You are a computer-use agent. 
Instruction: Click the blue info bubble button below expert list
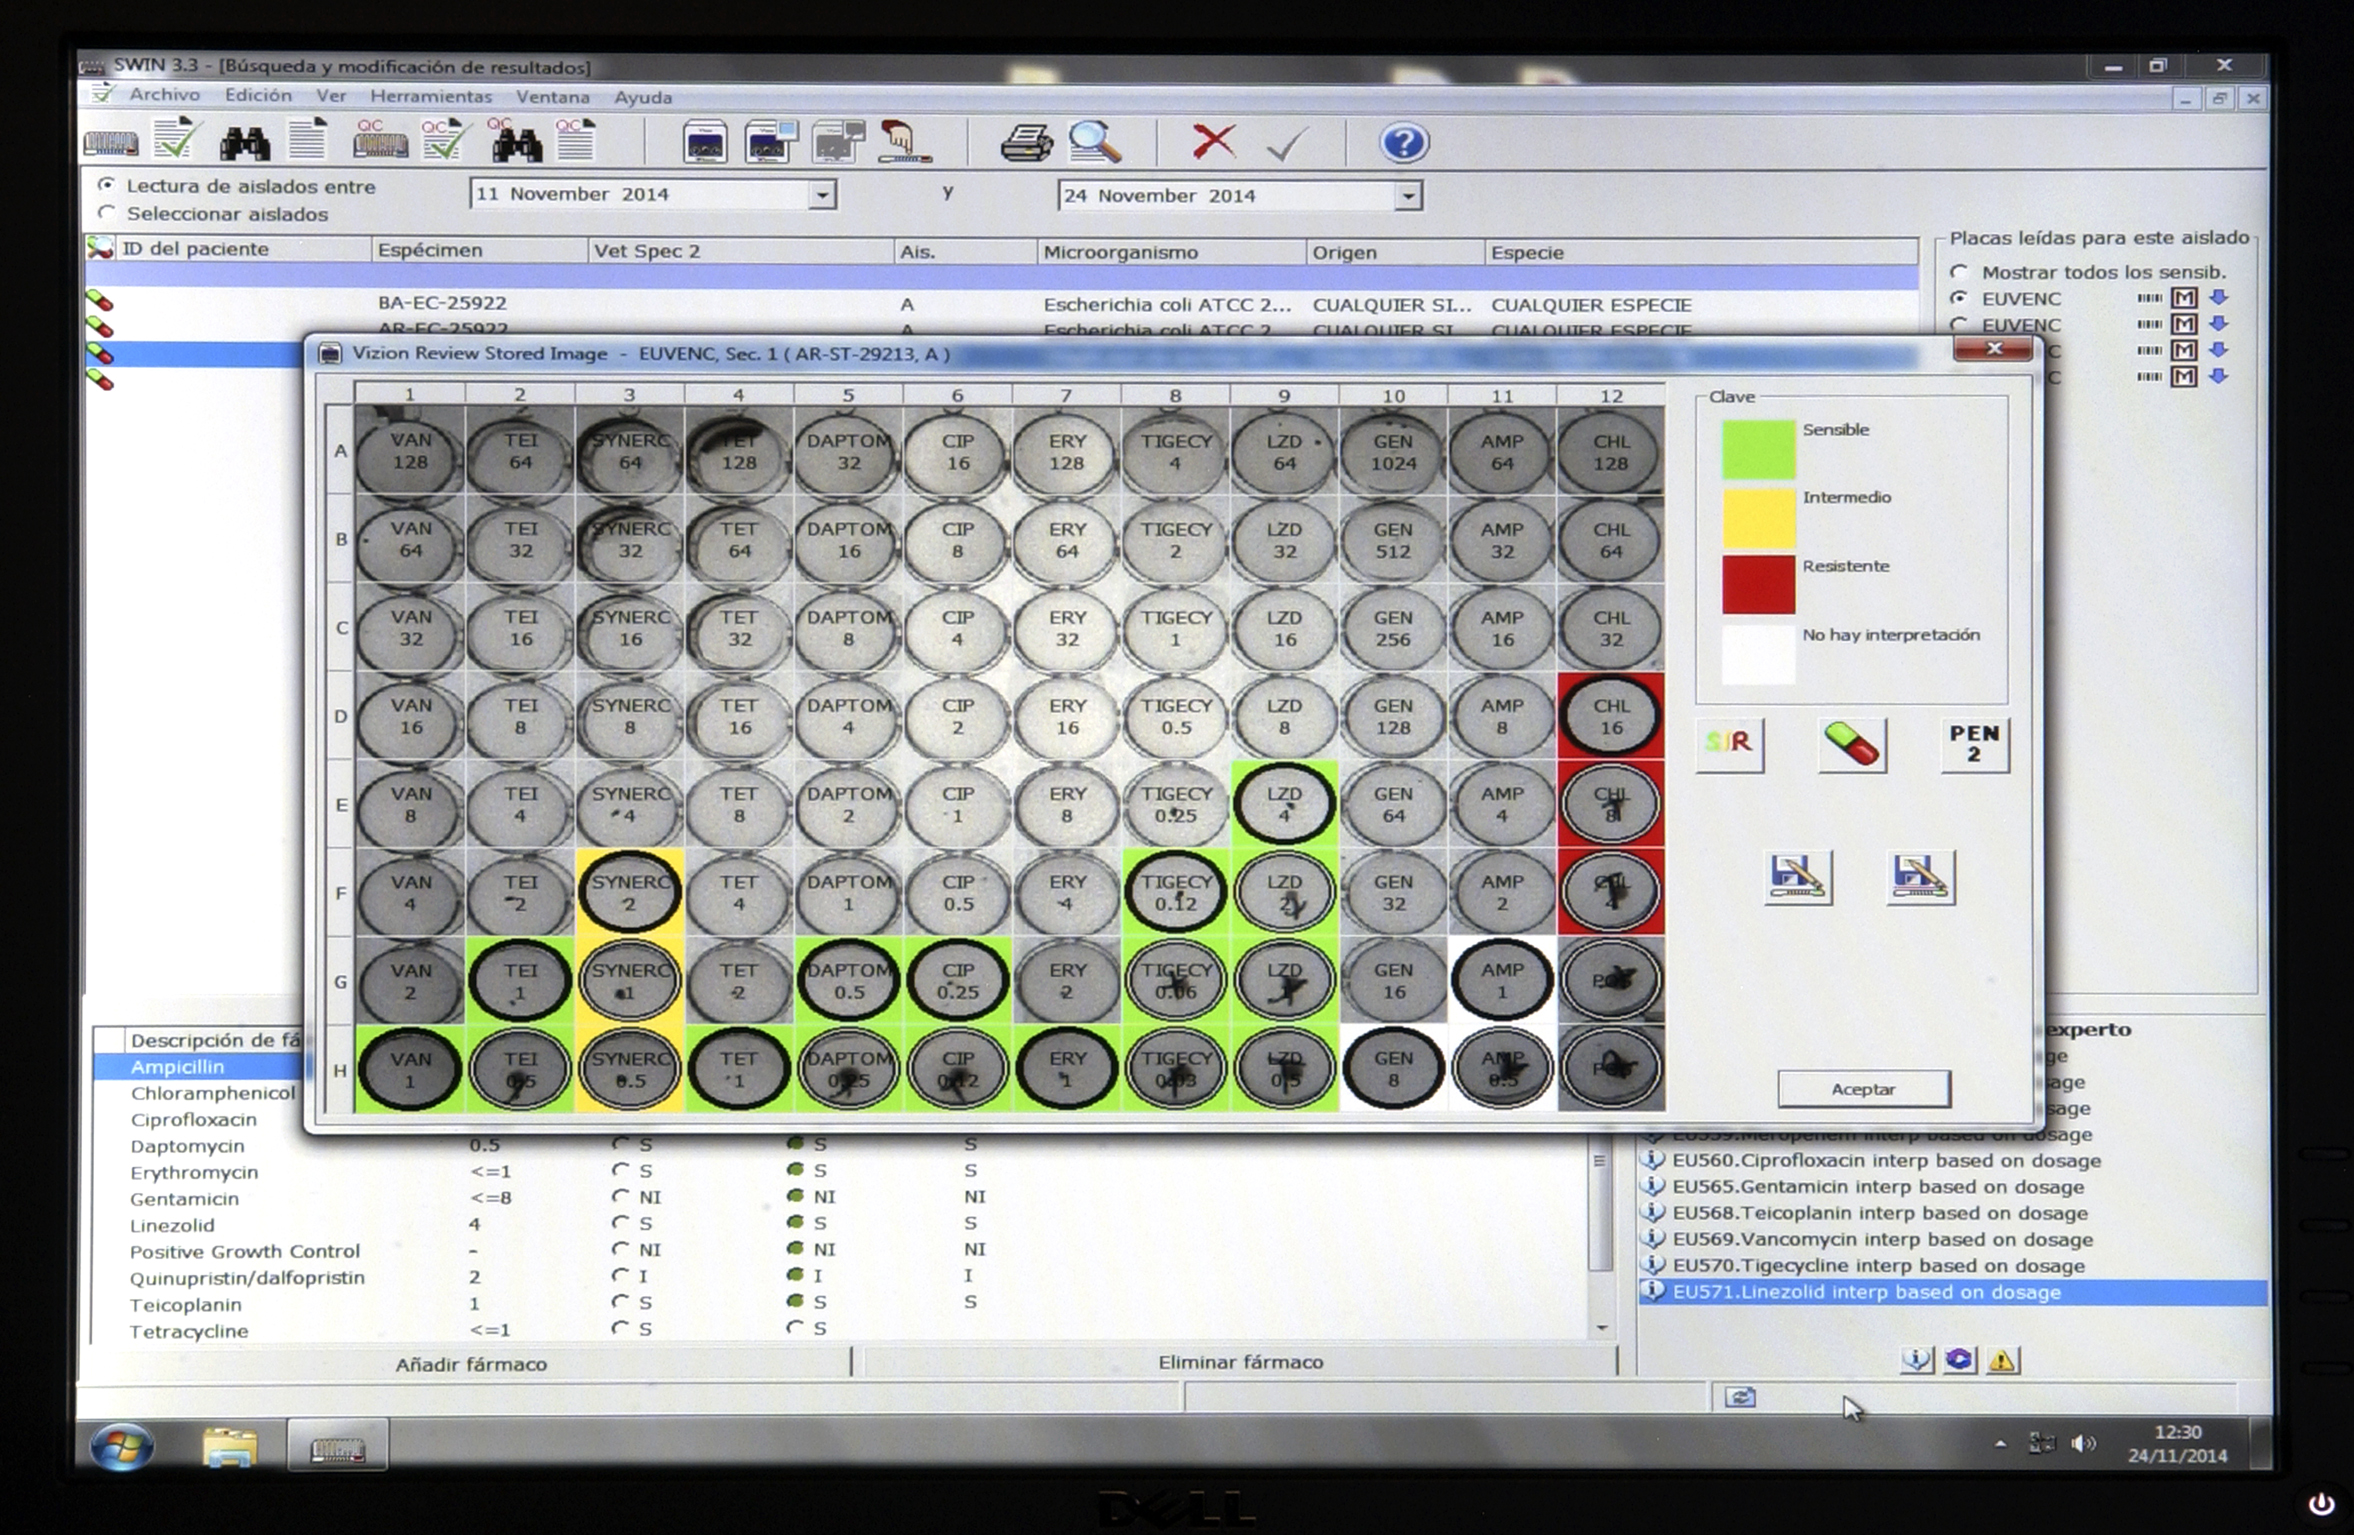[x=1916, y=1360]
